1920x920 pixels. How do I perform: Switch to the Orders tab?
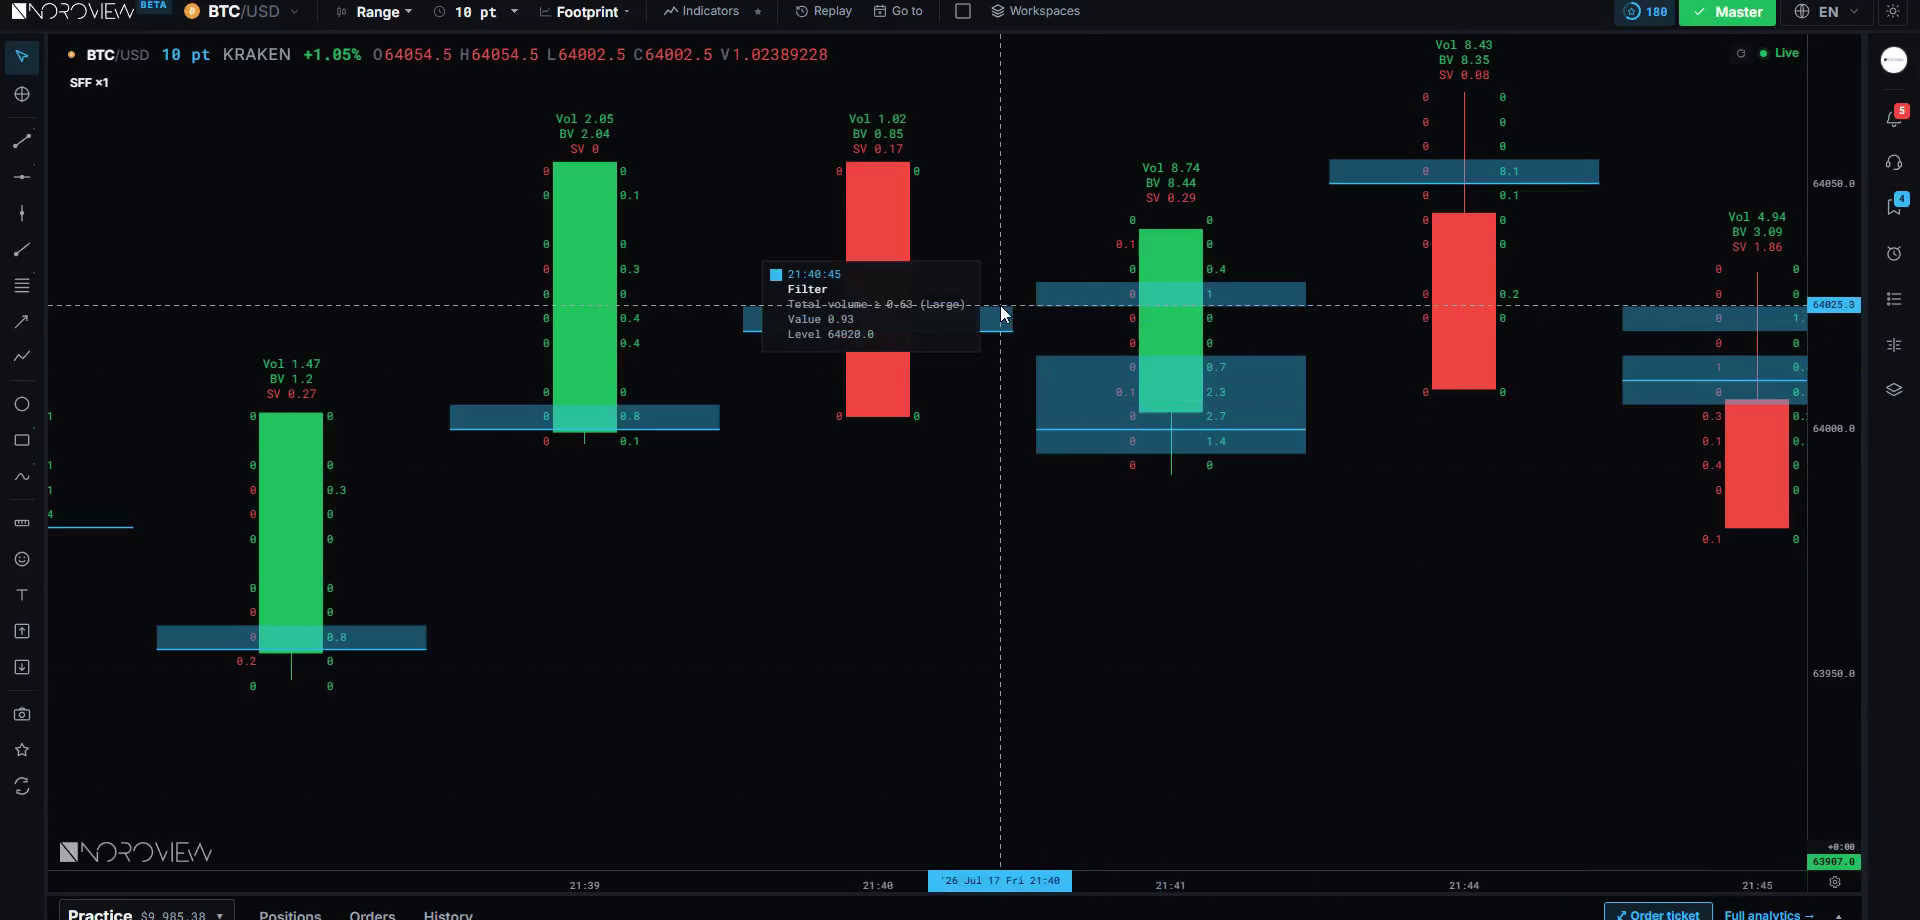(x=372, y=914)
